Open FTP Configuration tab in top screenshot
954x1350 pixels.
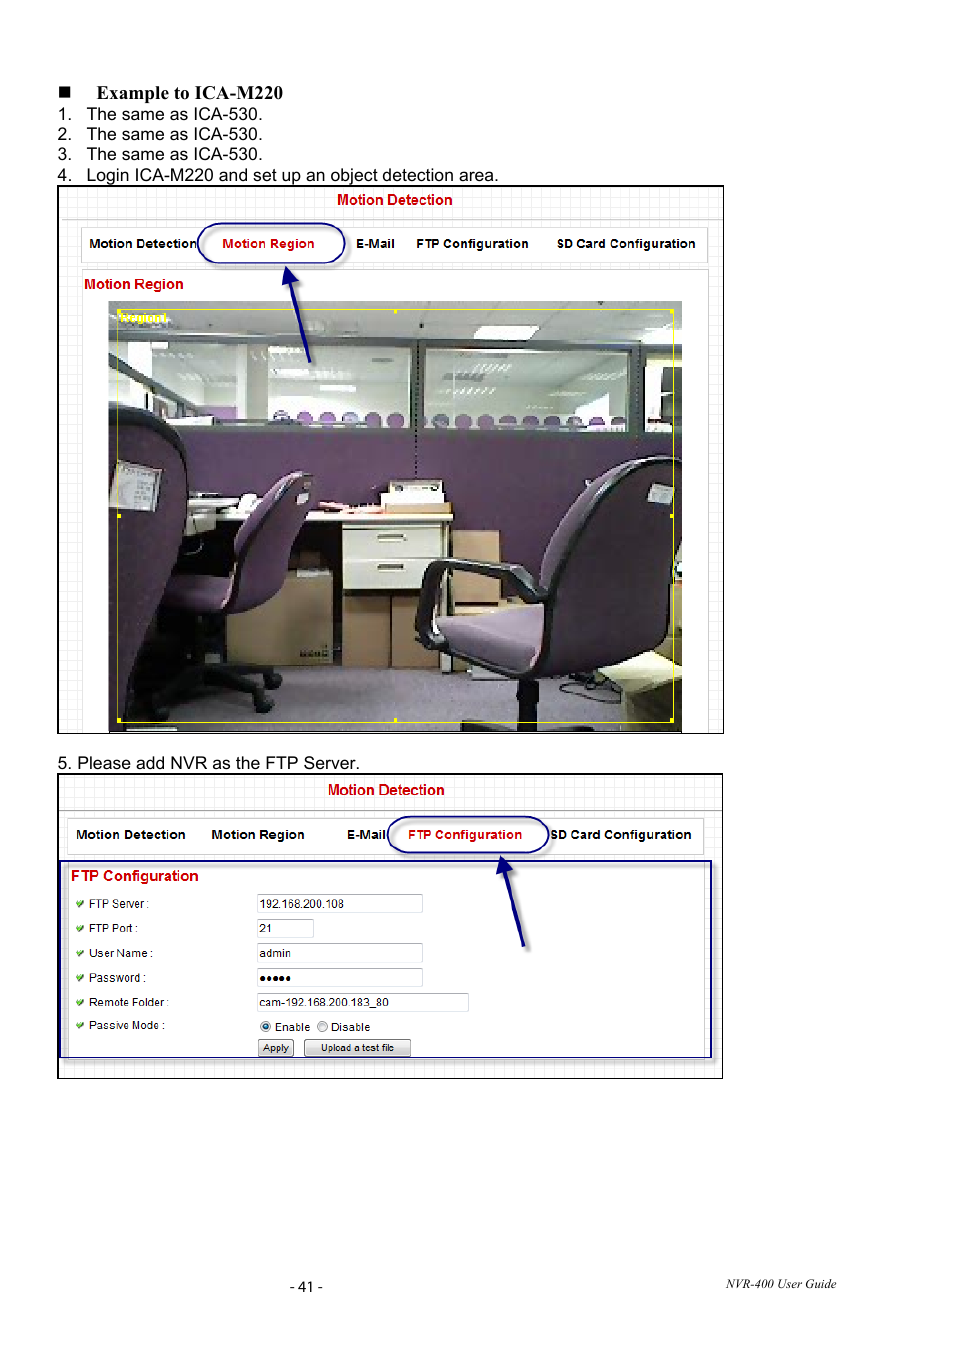[x=472, y=244]
